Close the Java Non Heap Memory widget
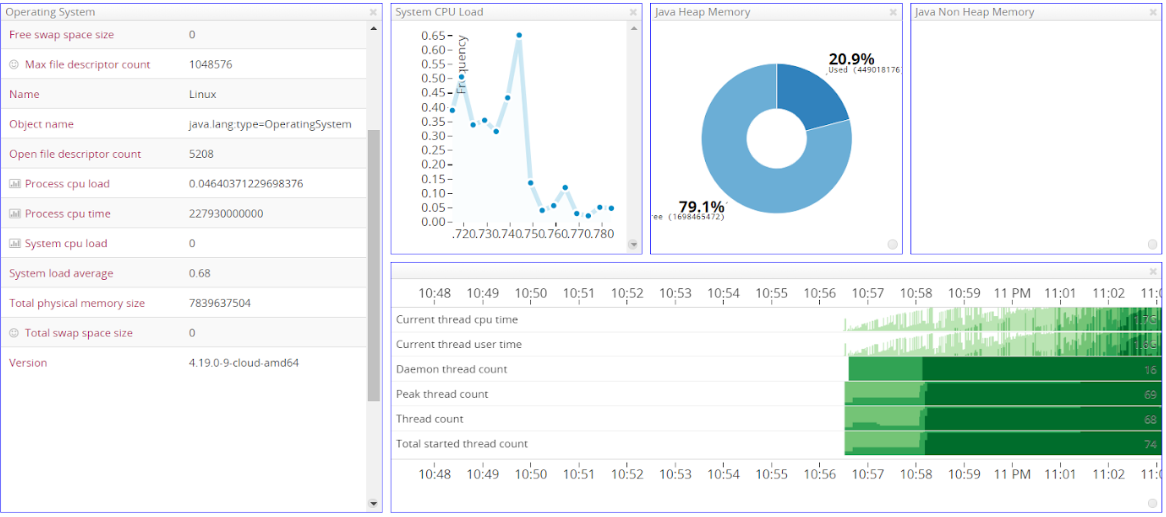 click(x=1153, y=13)
